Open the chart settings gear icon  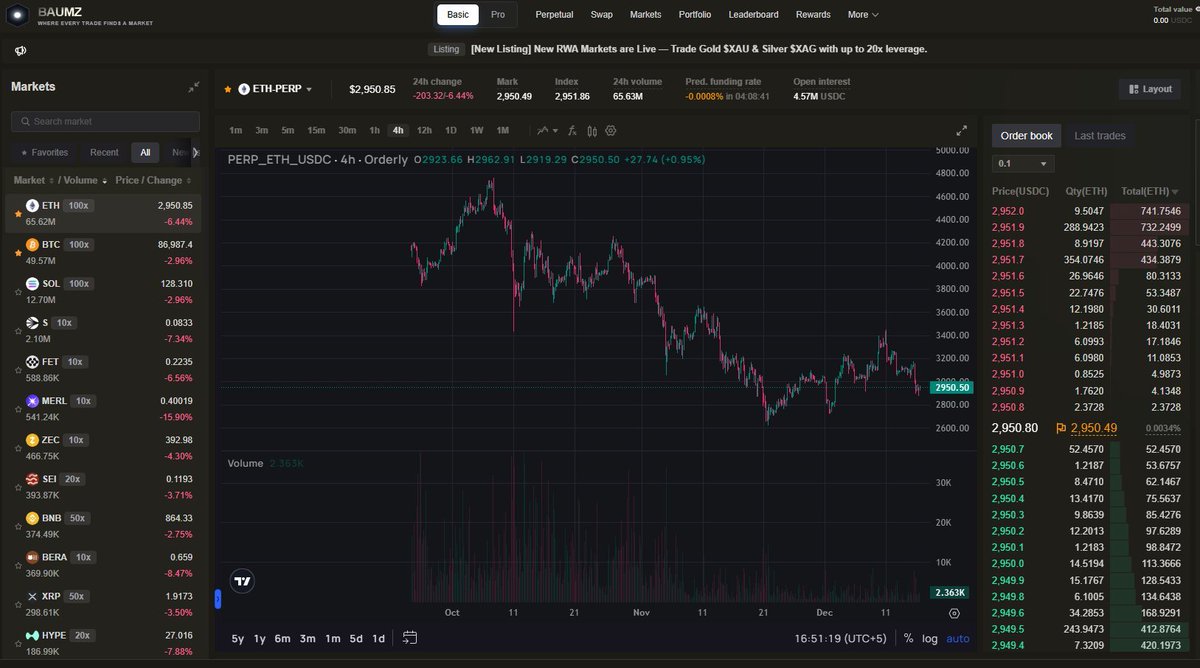[610, 130]
